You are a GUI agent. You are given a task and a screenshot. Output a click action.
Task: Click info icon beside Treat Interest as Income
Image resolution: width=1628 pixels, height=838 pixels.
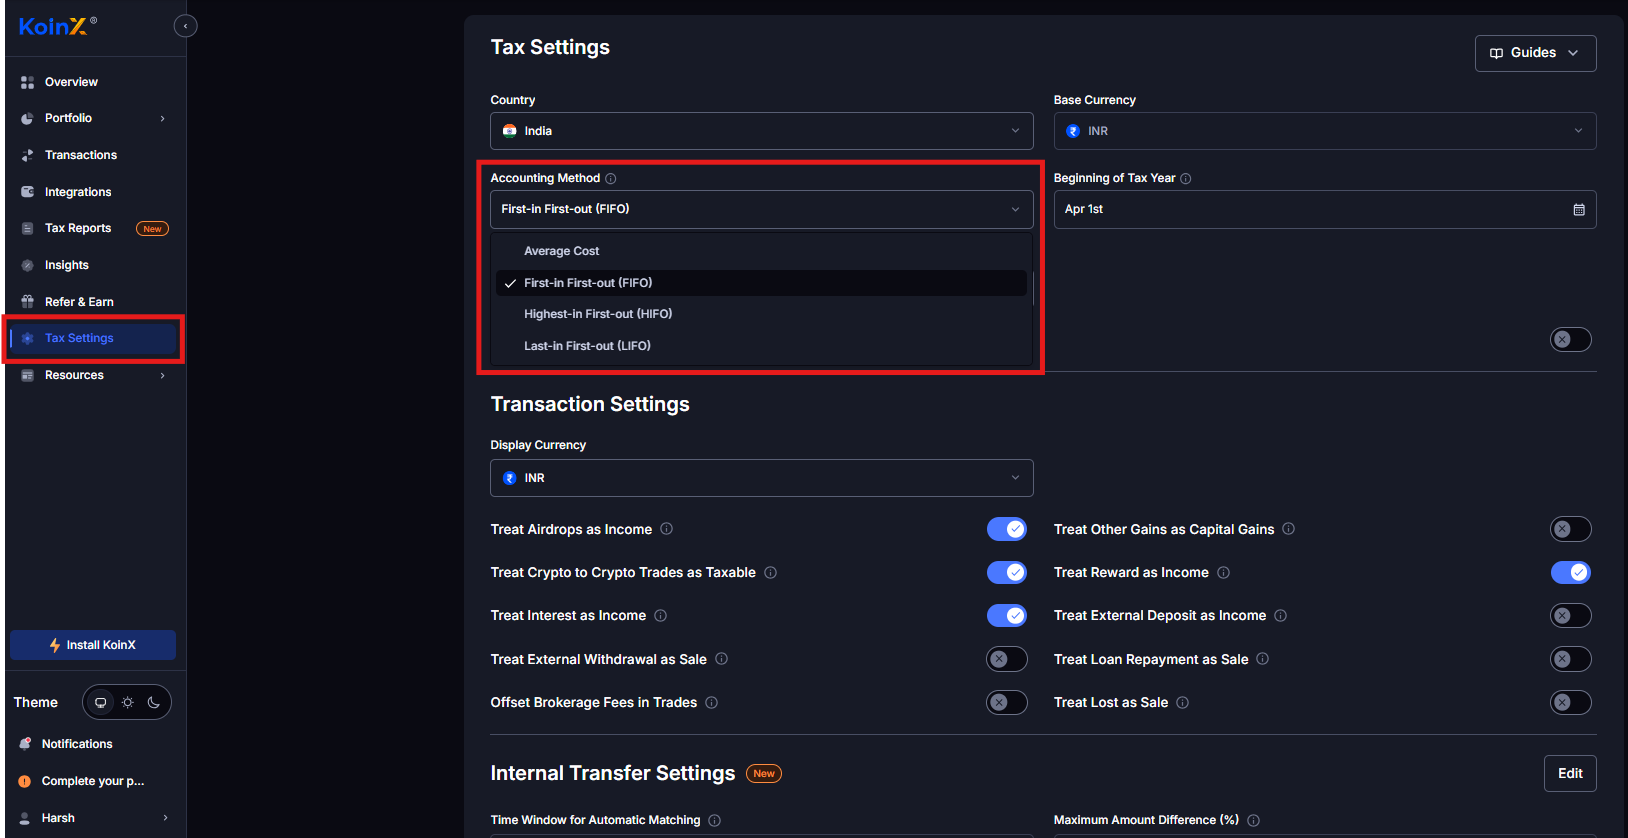tap(661, 616)
